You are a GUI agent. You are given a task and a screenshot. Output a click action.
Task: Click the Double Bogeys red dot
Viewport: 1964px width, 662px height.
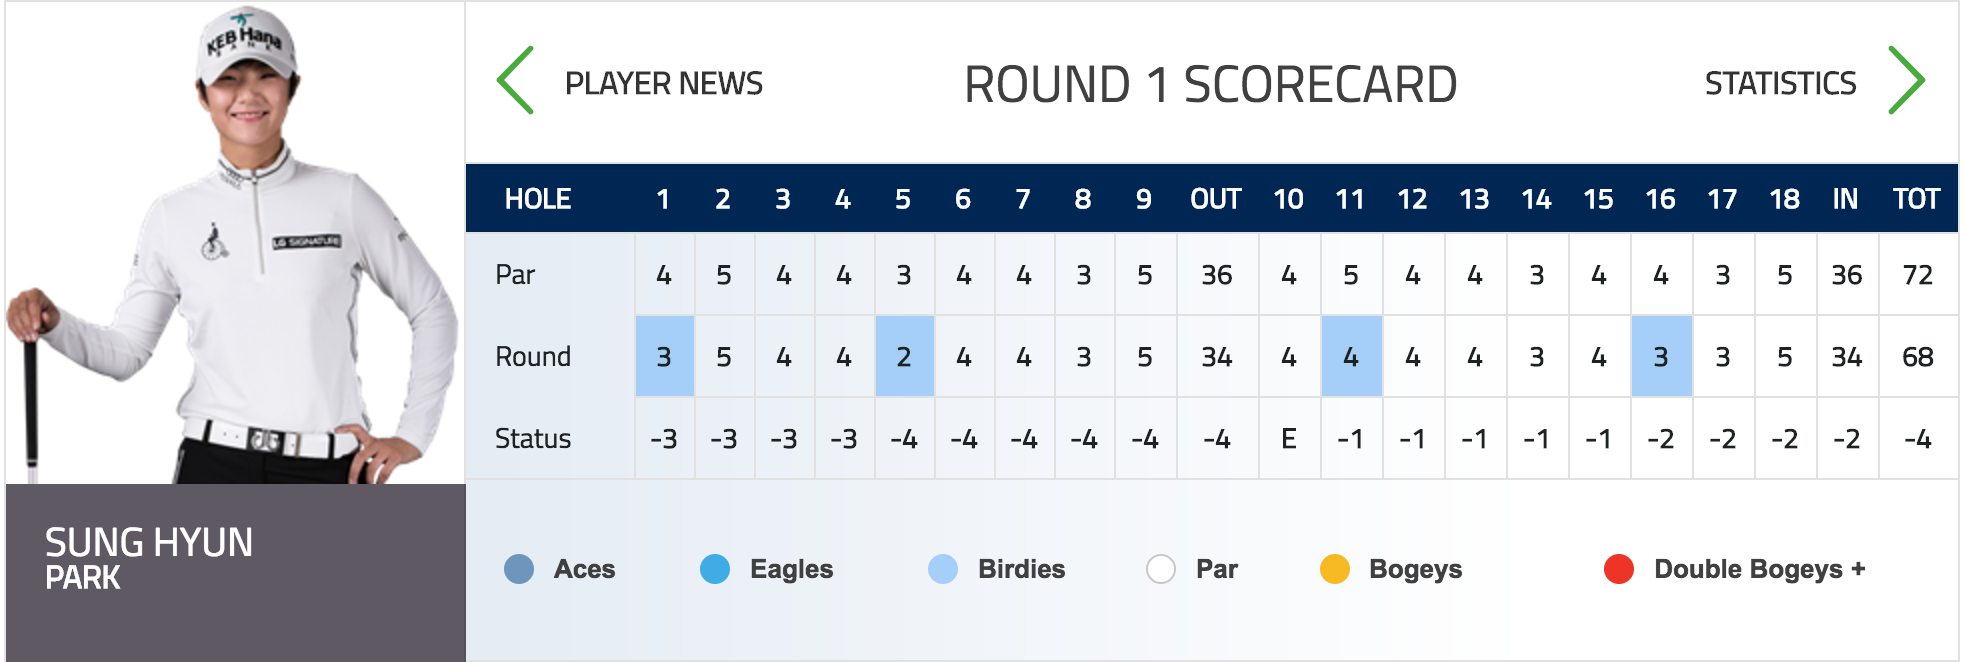1619,569
